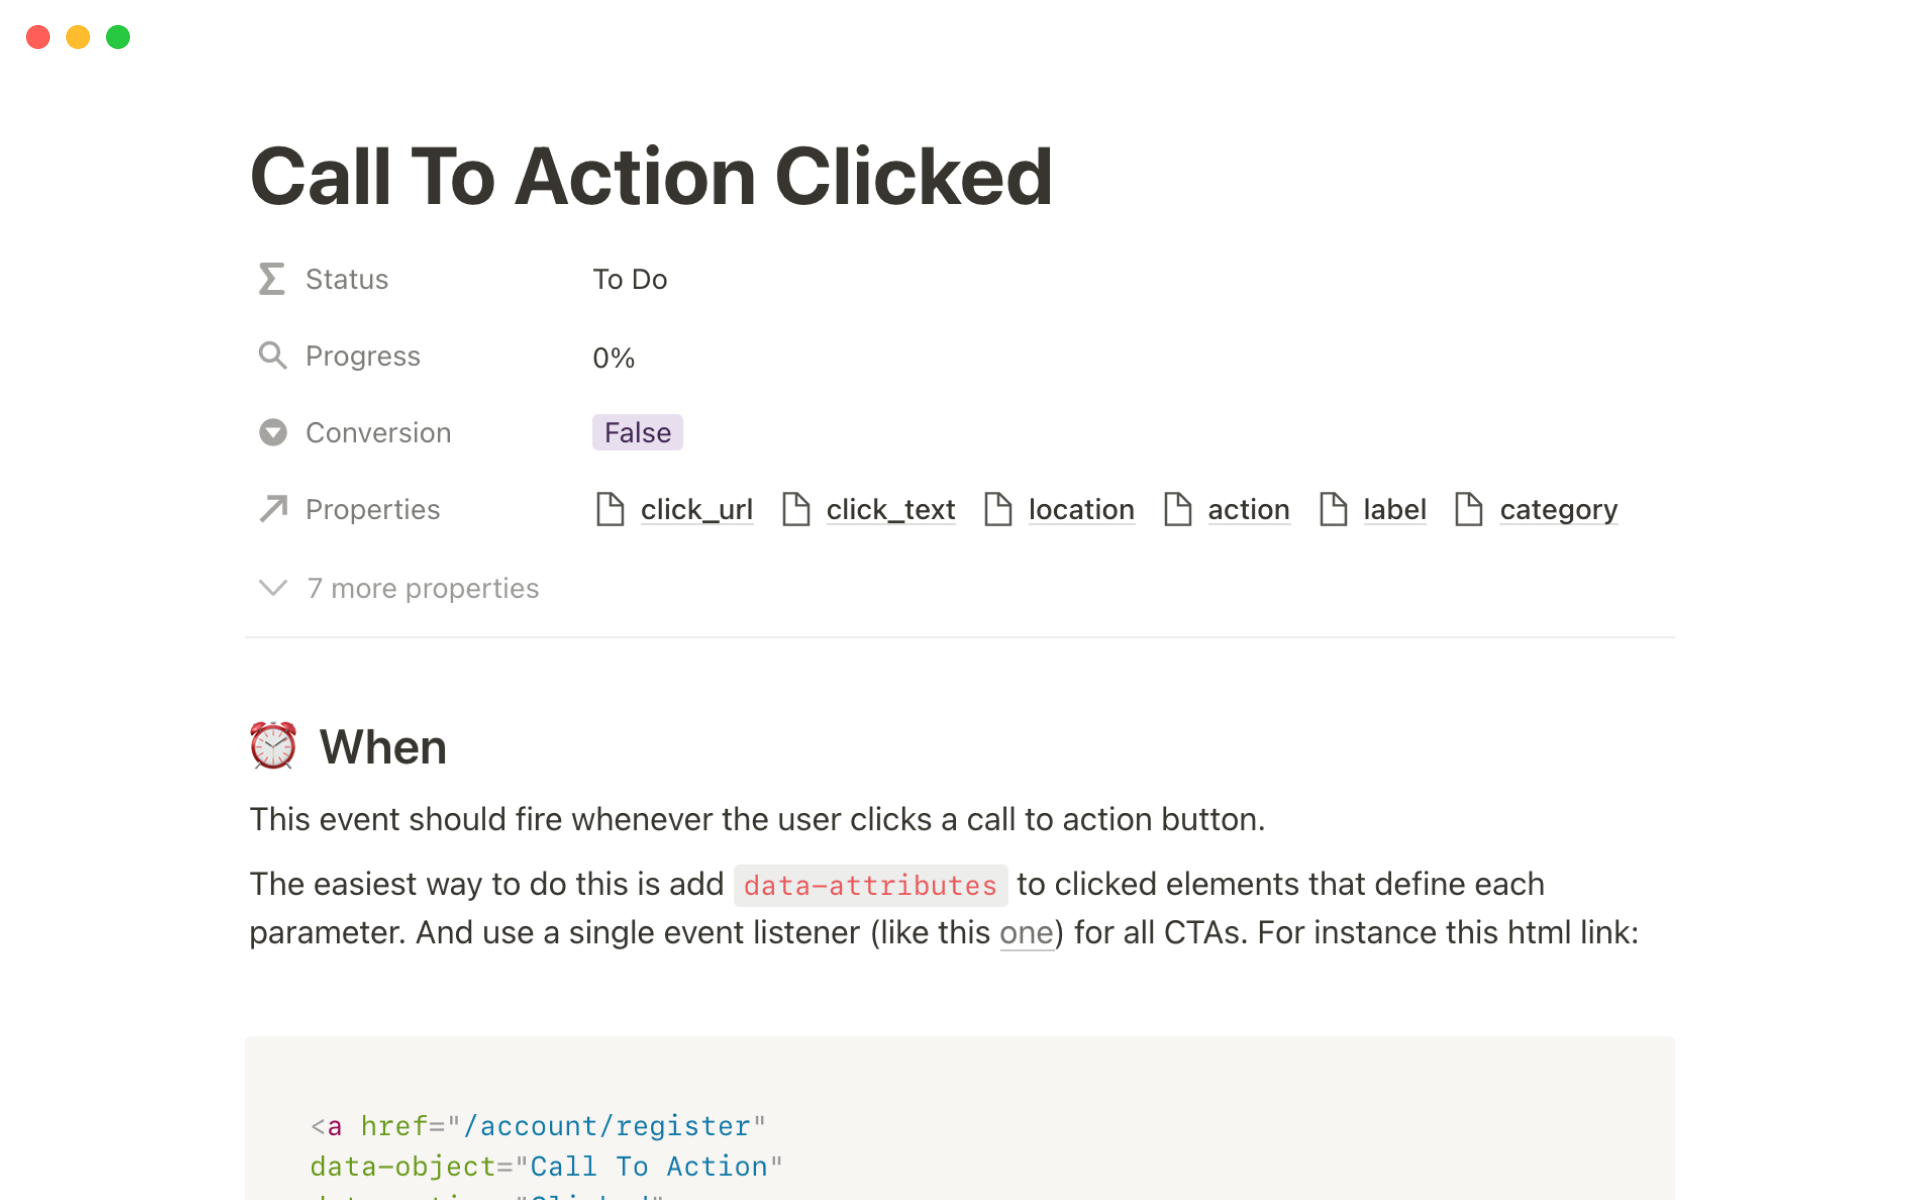Screen dimensions: 1920x1200
Task: Click the alarm clock emoji beside When
Action: (273, 746)
